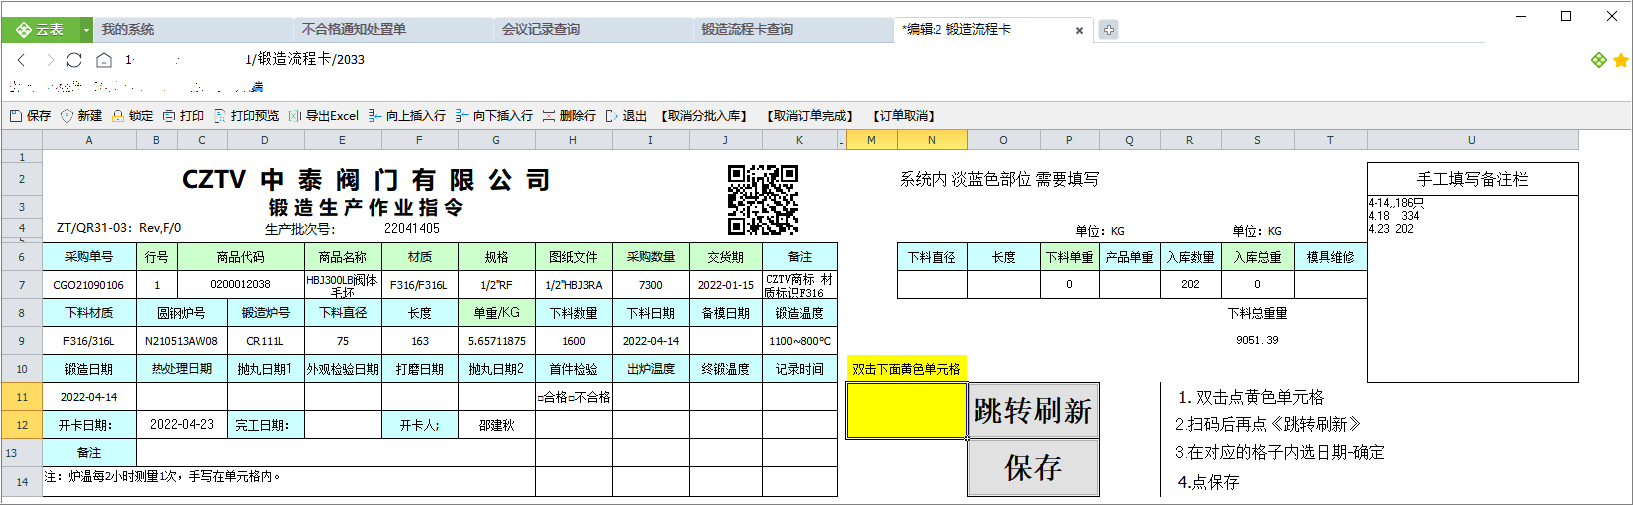Viewport: 1633px width, 505px height.
Task: Click the 锻造炉号 cell CR111L
Action: pos(265,341)
